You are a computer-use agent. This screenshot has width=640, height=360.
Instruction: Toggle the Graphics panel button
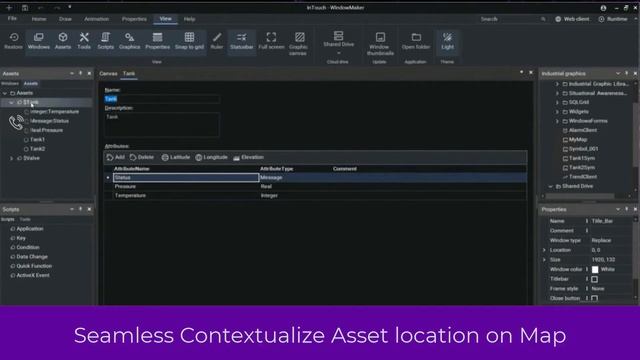[x=129, y=41]
